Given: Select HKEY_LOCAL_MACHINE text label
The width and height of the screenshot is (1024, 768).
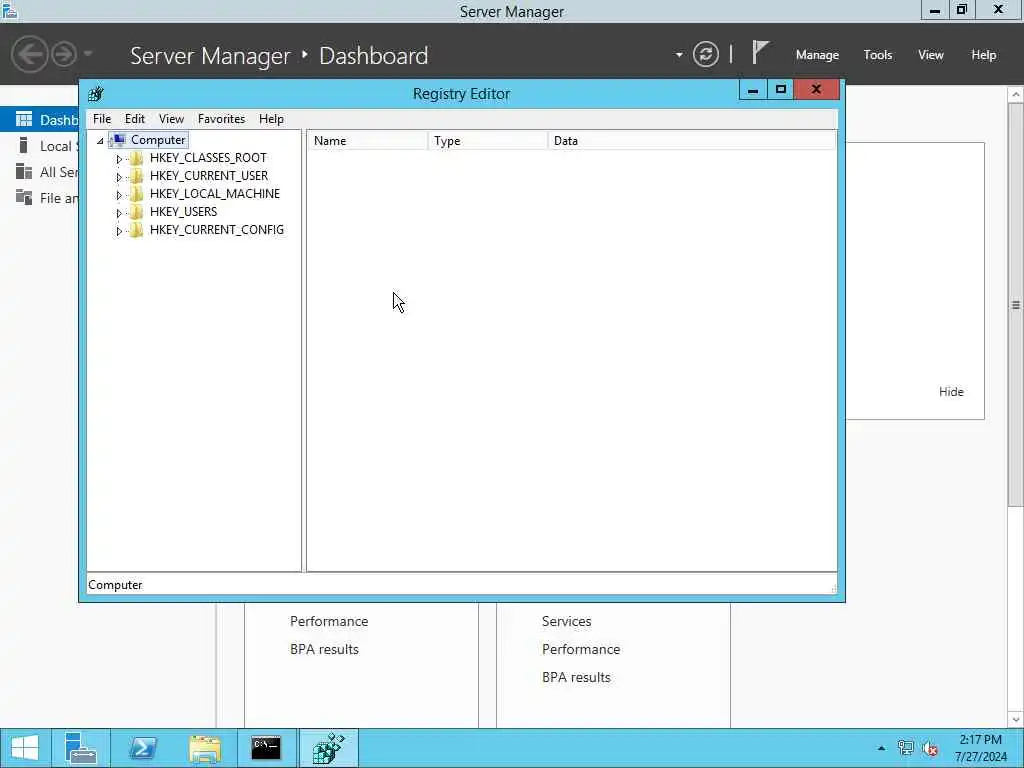Looking at the screenshot, I should (x=215, y=194).
